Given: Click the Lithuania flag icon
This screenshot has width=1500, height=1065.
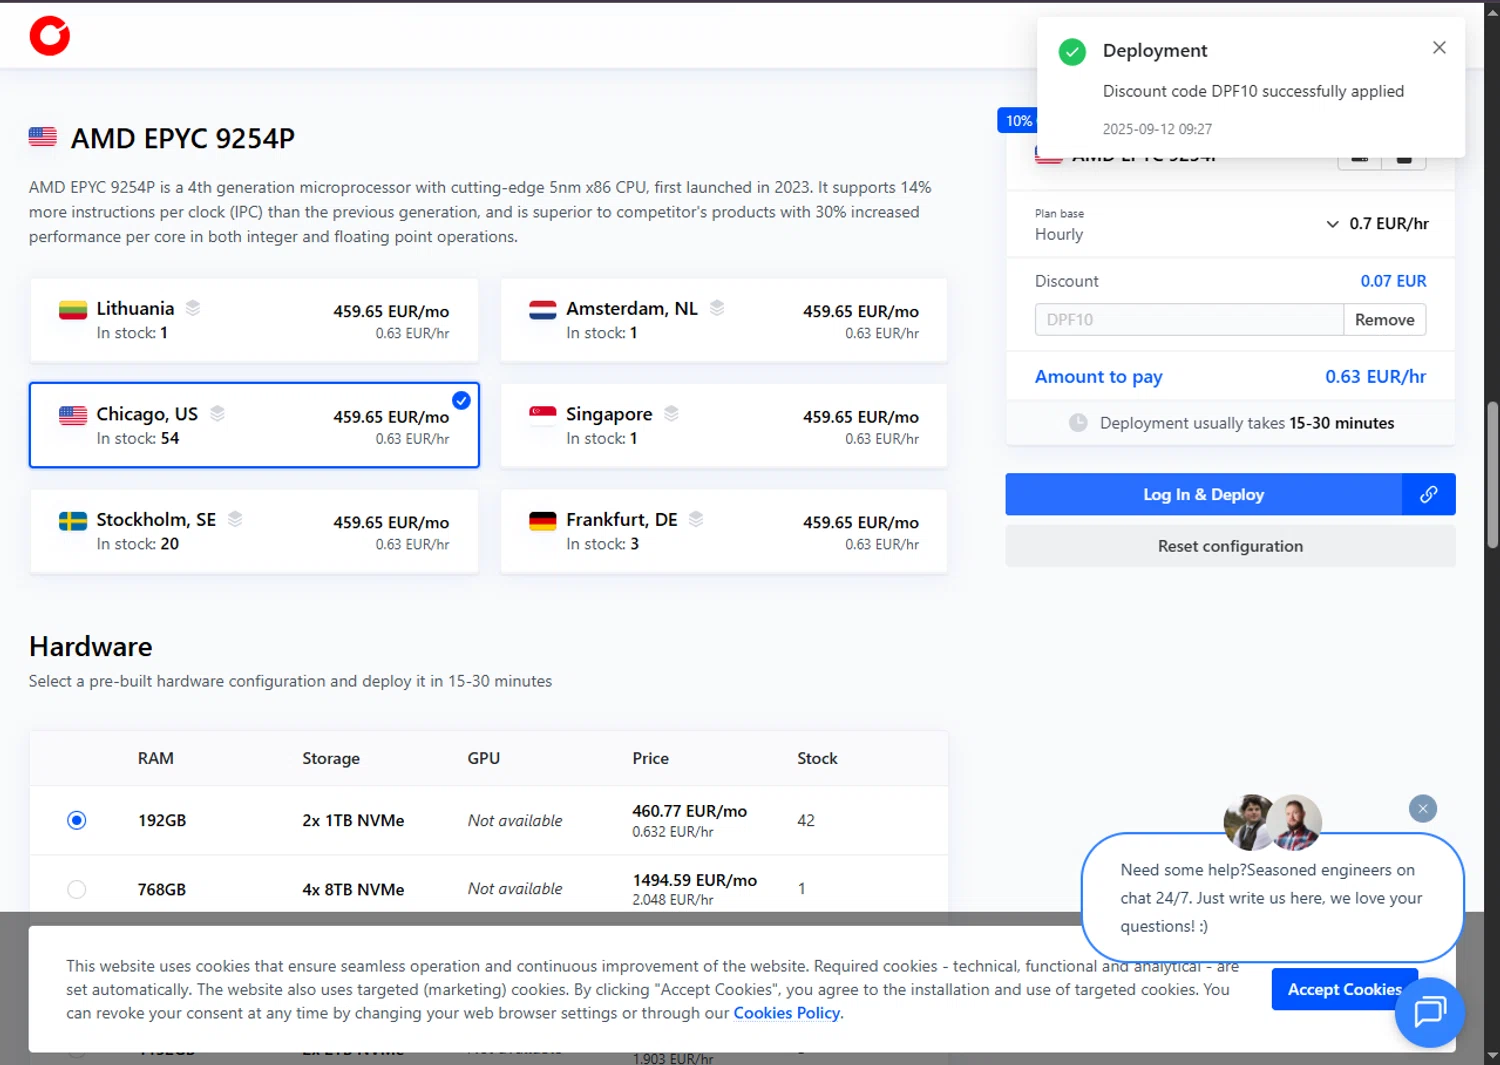Looking at the screenshot, I should point(73,310).
